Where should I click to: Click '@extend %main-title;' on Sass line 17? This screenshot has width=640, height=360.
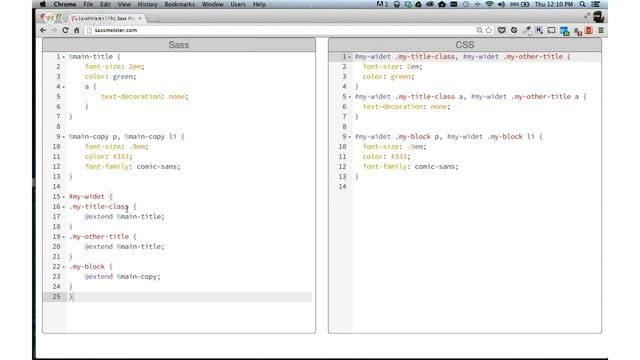point(124,216)
